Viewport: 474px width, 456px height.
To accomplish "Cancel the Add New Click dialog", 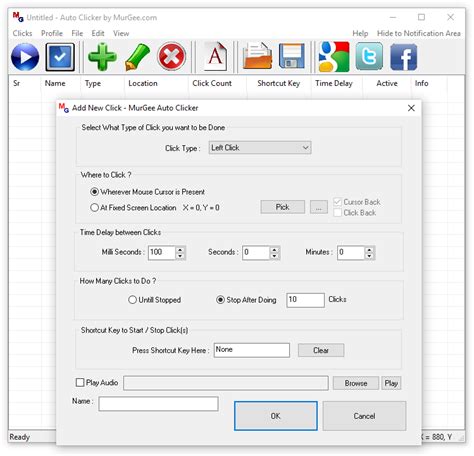I will click(364, 416).
